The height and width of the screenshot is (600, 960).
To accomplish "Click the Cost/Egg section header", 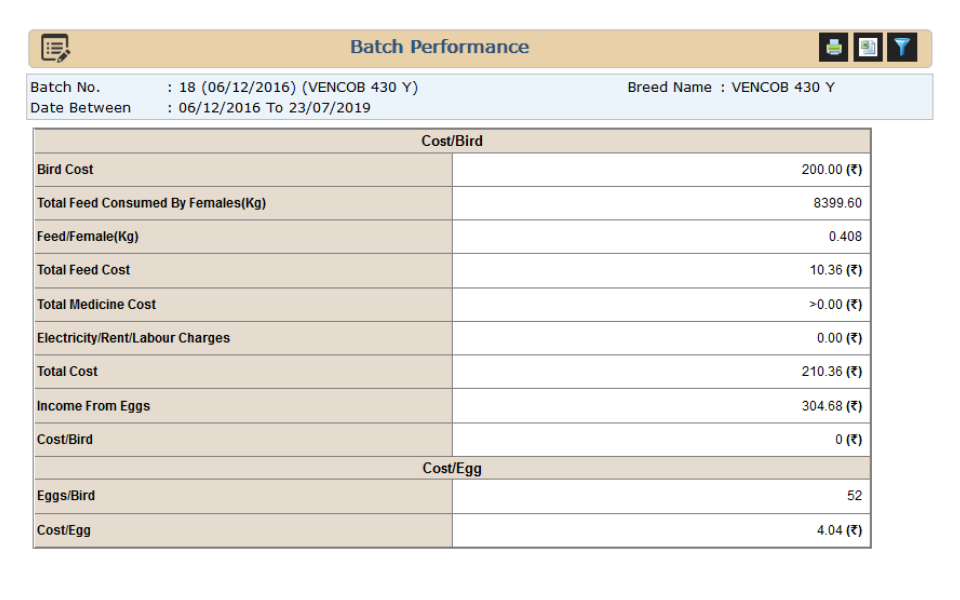I will tap(452, 468).
